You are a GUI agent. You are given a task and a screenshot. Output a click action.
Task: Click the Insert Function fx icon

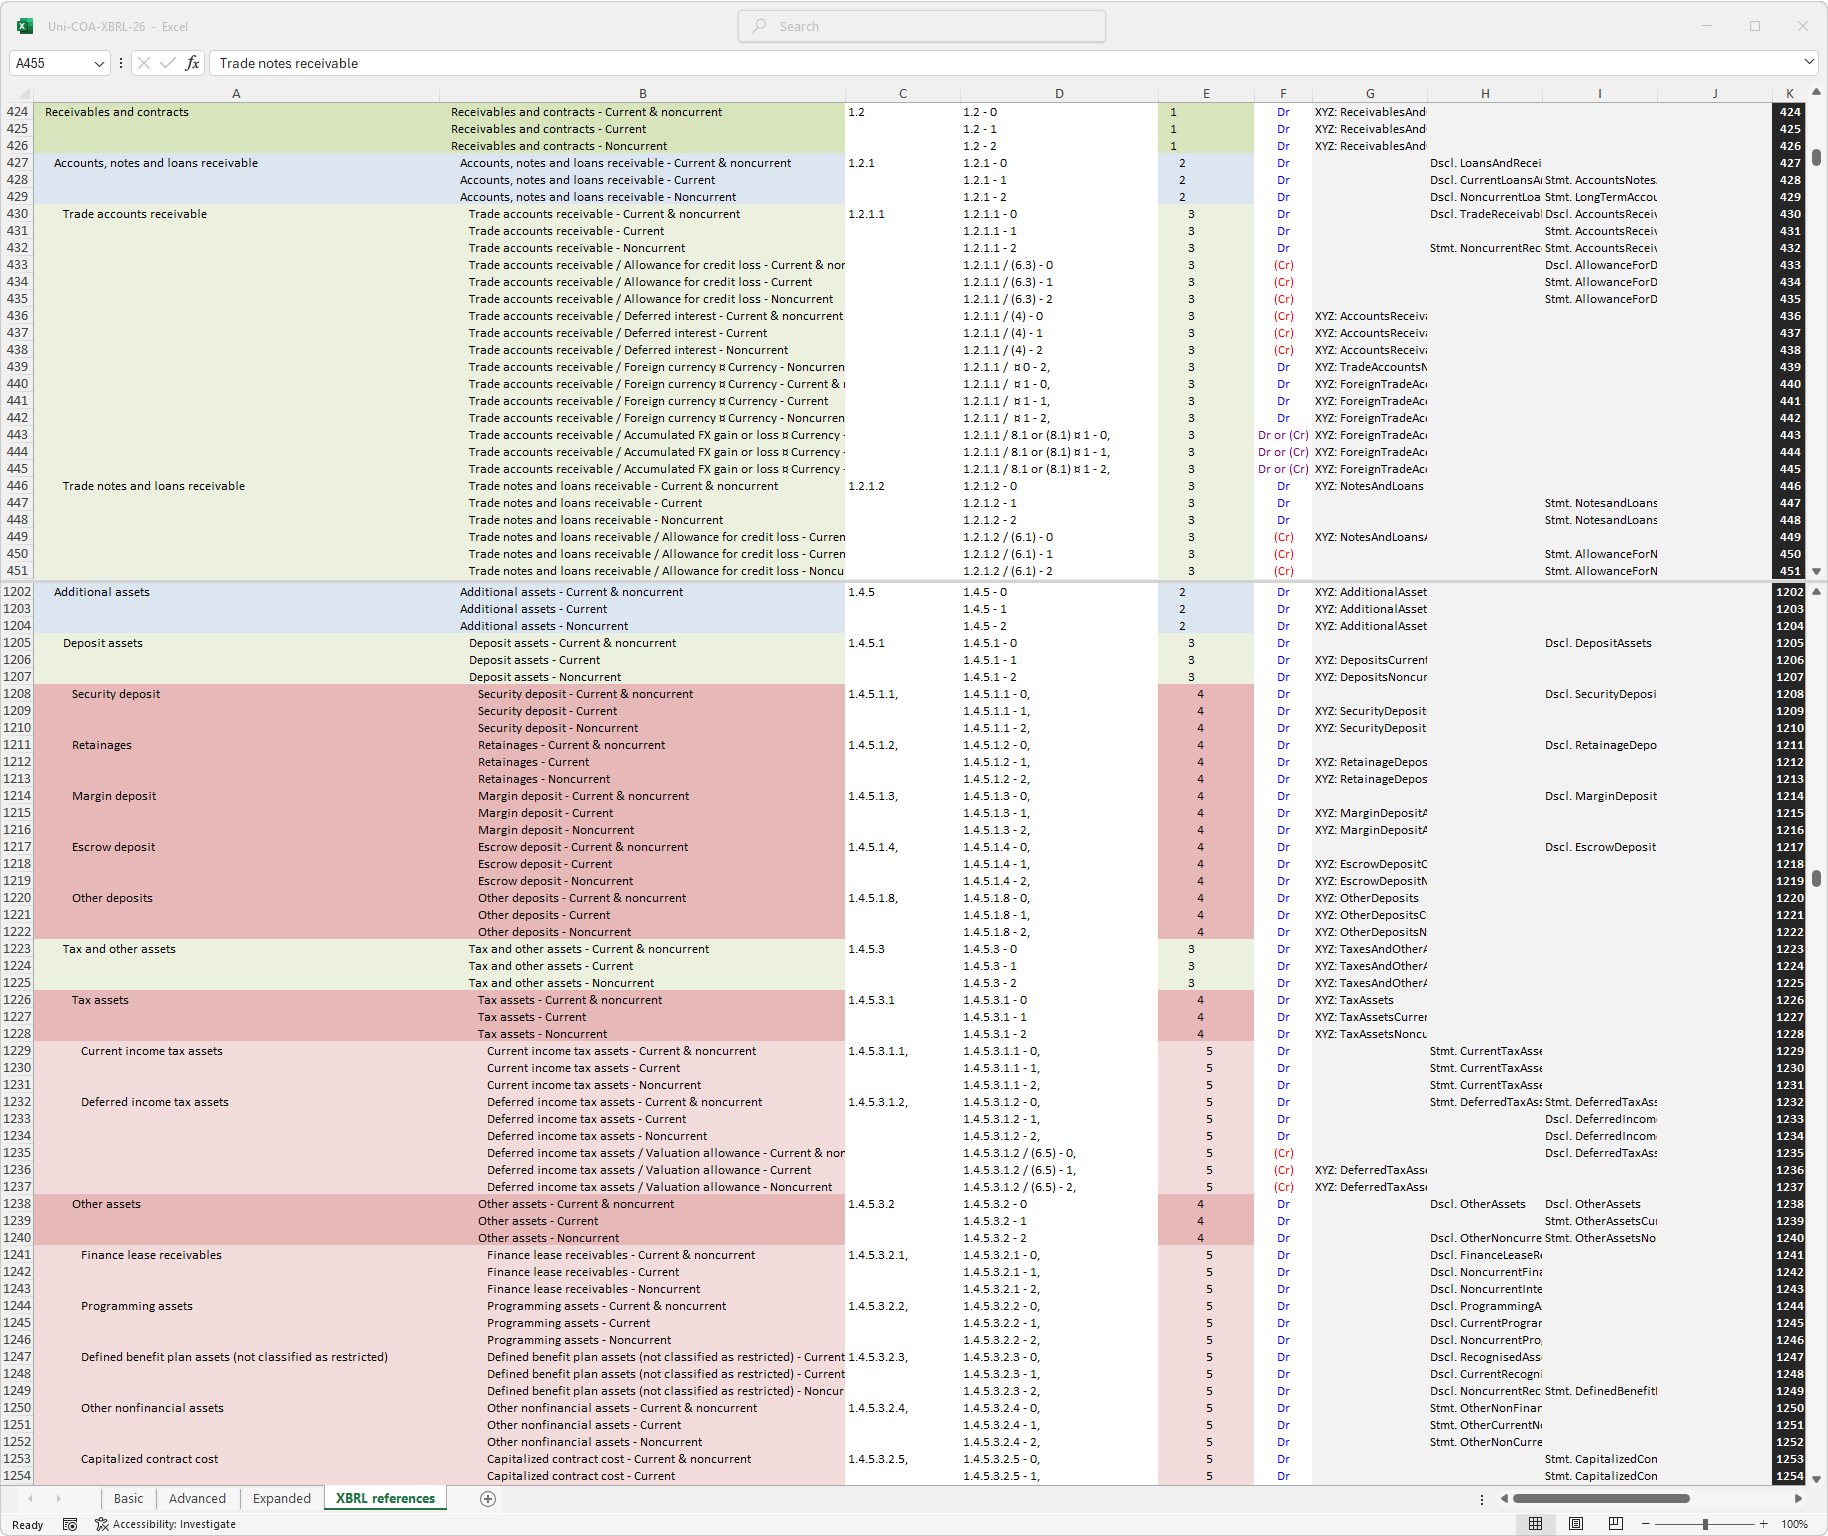[x=192, y=63]
